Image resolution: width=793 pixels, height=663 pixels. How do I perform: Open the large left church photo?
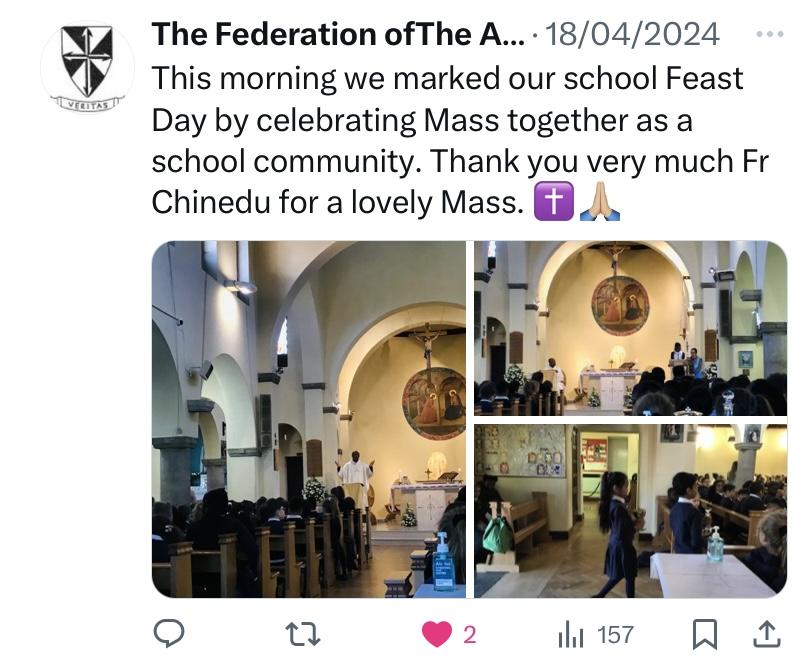[309, 418]
